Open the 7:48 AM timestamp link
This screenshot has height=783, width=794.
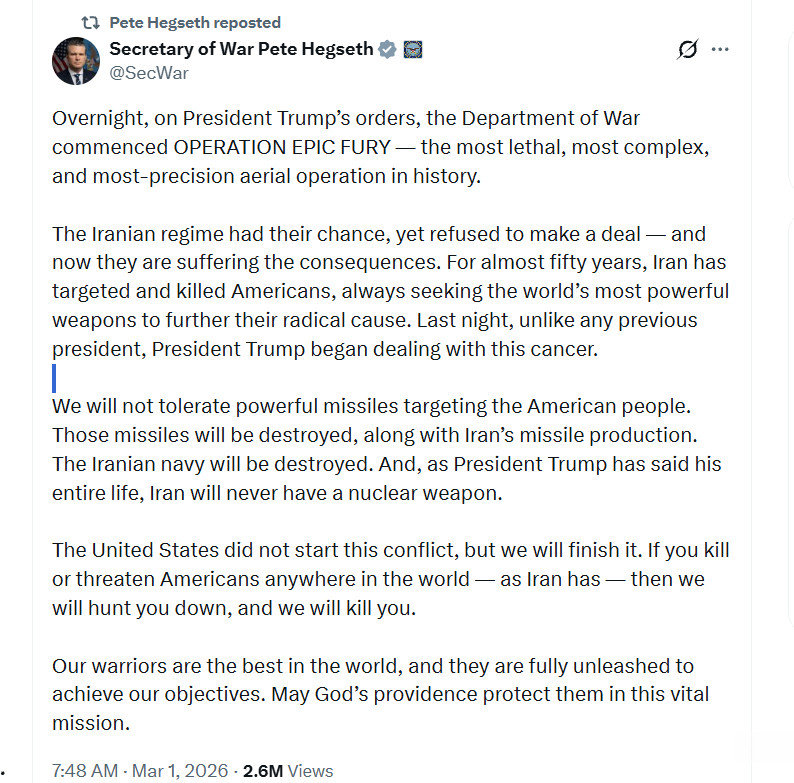pyautogui.click(x=85, y=771)
